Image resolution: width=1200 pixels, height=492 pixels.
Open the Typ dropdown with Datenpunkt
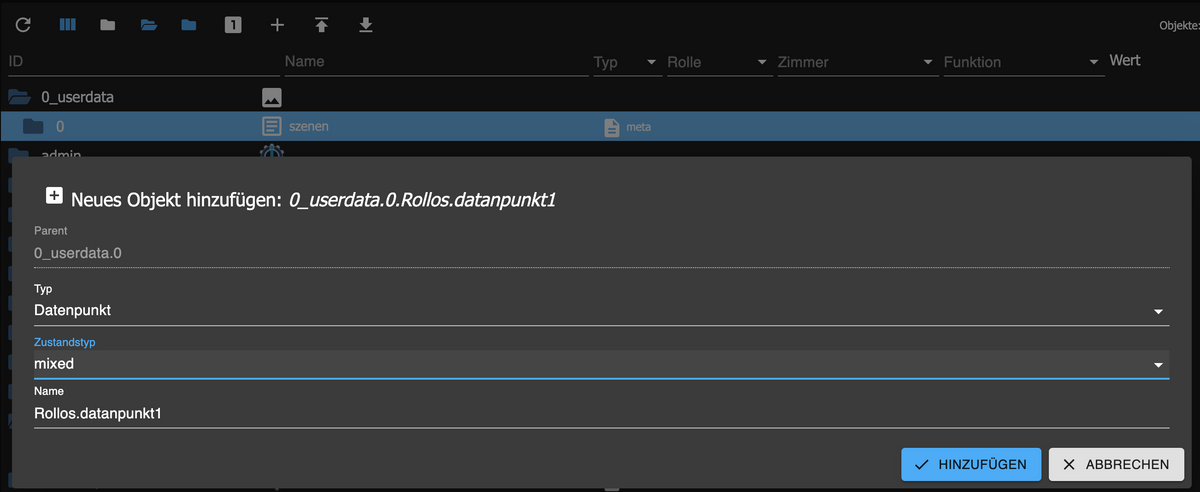pos(600,311)
